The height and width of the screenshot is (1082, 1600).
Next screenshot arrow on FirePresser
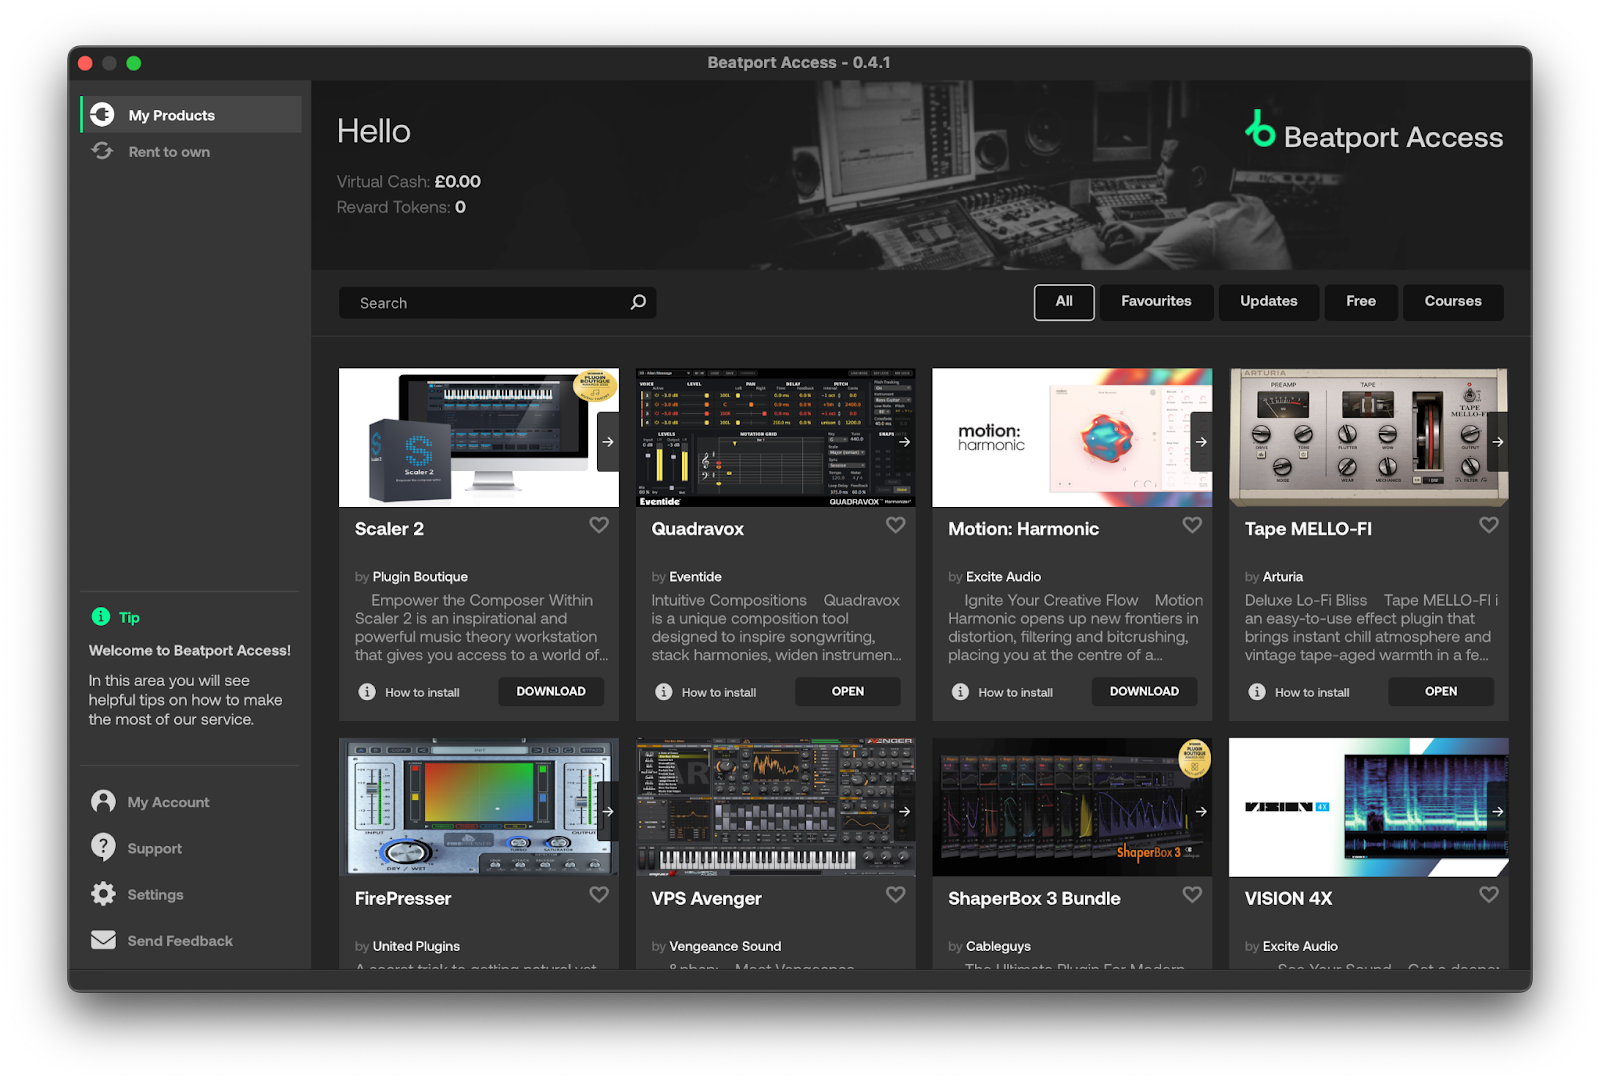coord(608,811)
